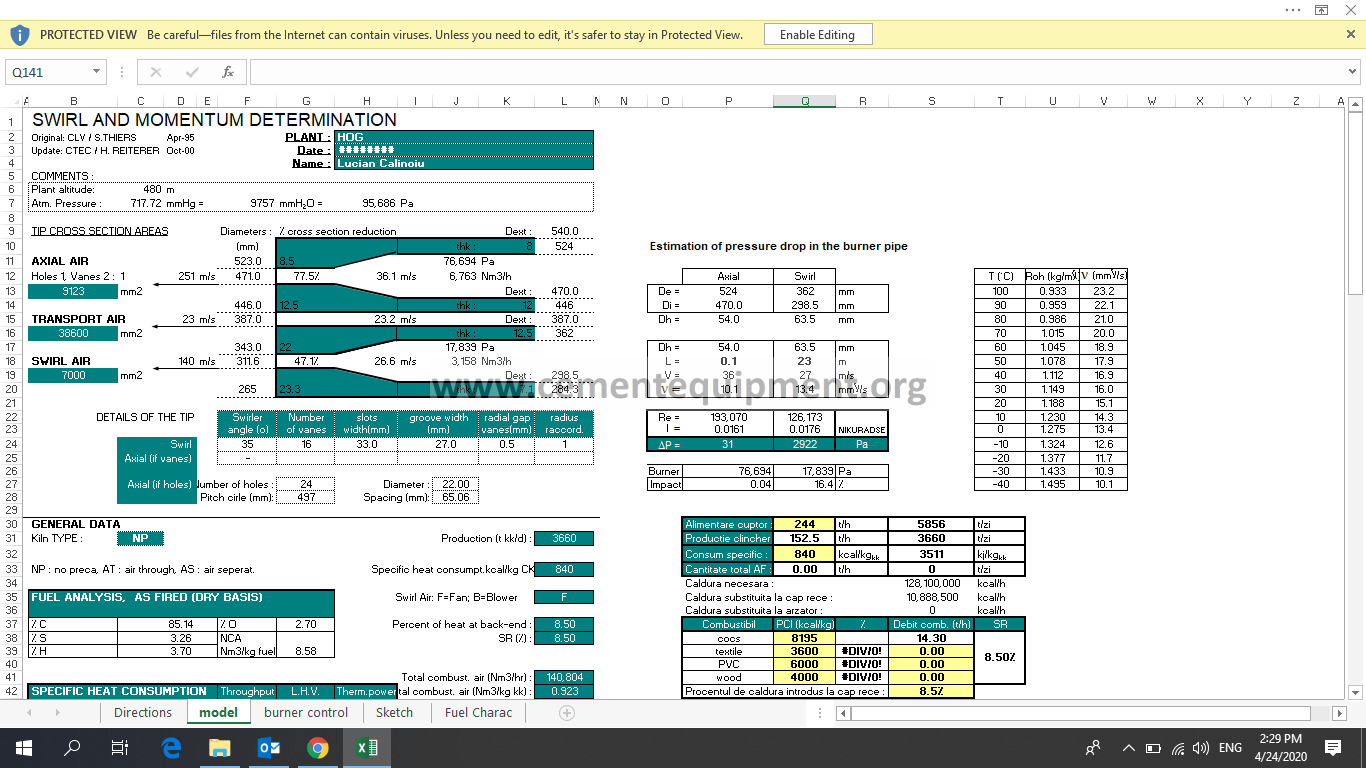This screenshot has width=1366, height=768.
Task: Click the transport air area cell 38600
Action: click(x=73, y=333)
